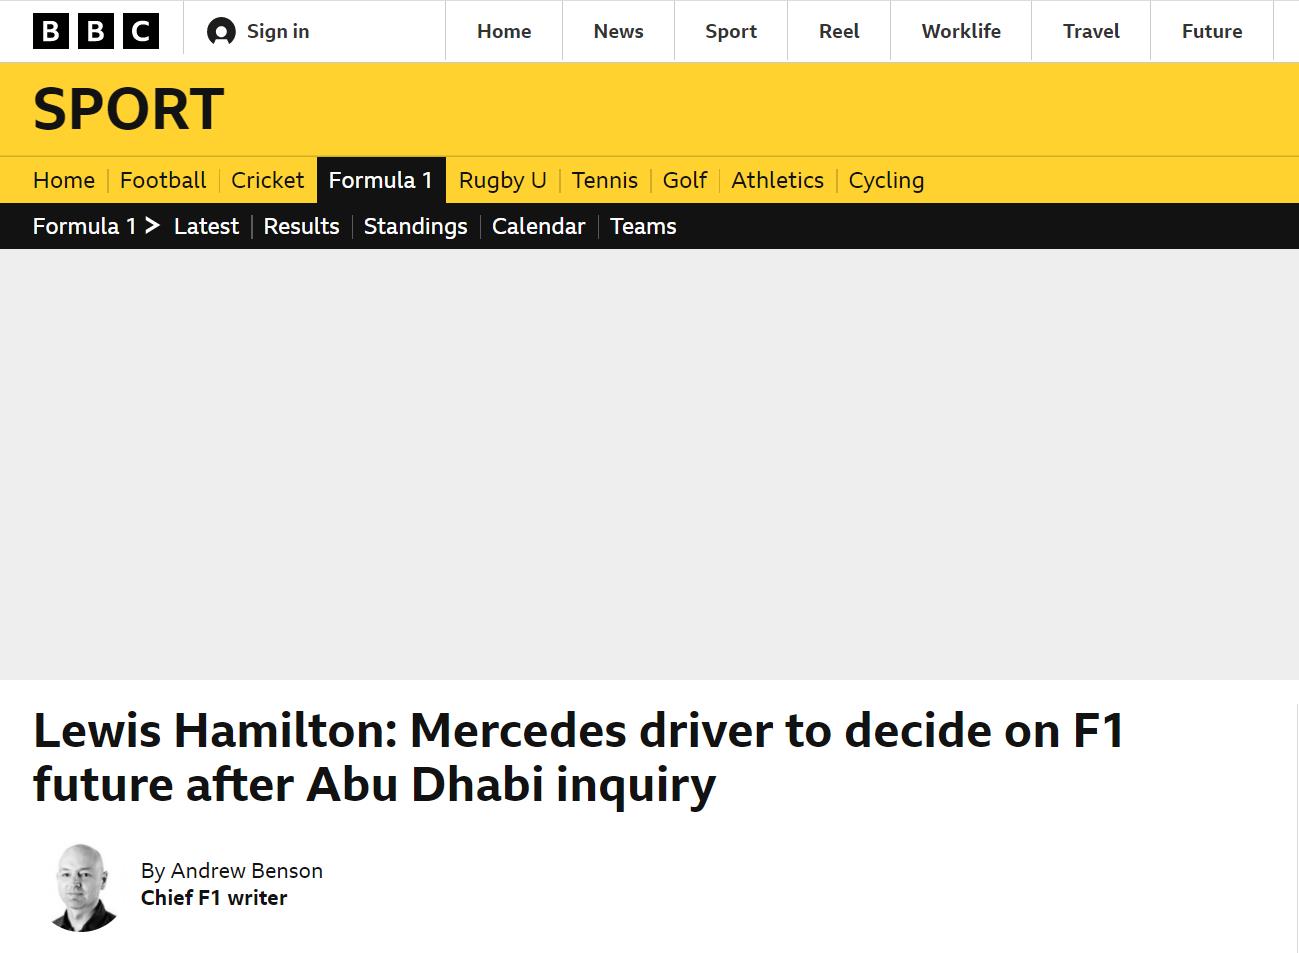Open the Formula 1 Calendar
The width and height of the screenshot is (1299, 953).
pos(538,227)
